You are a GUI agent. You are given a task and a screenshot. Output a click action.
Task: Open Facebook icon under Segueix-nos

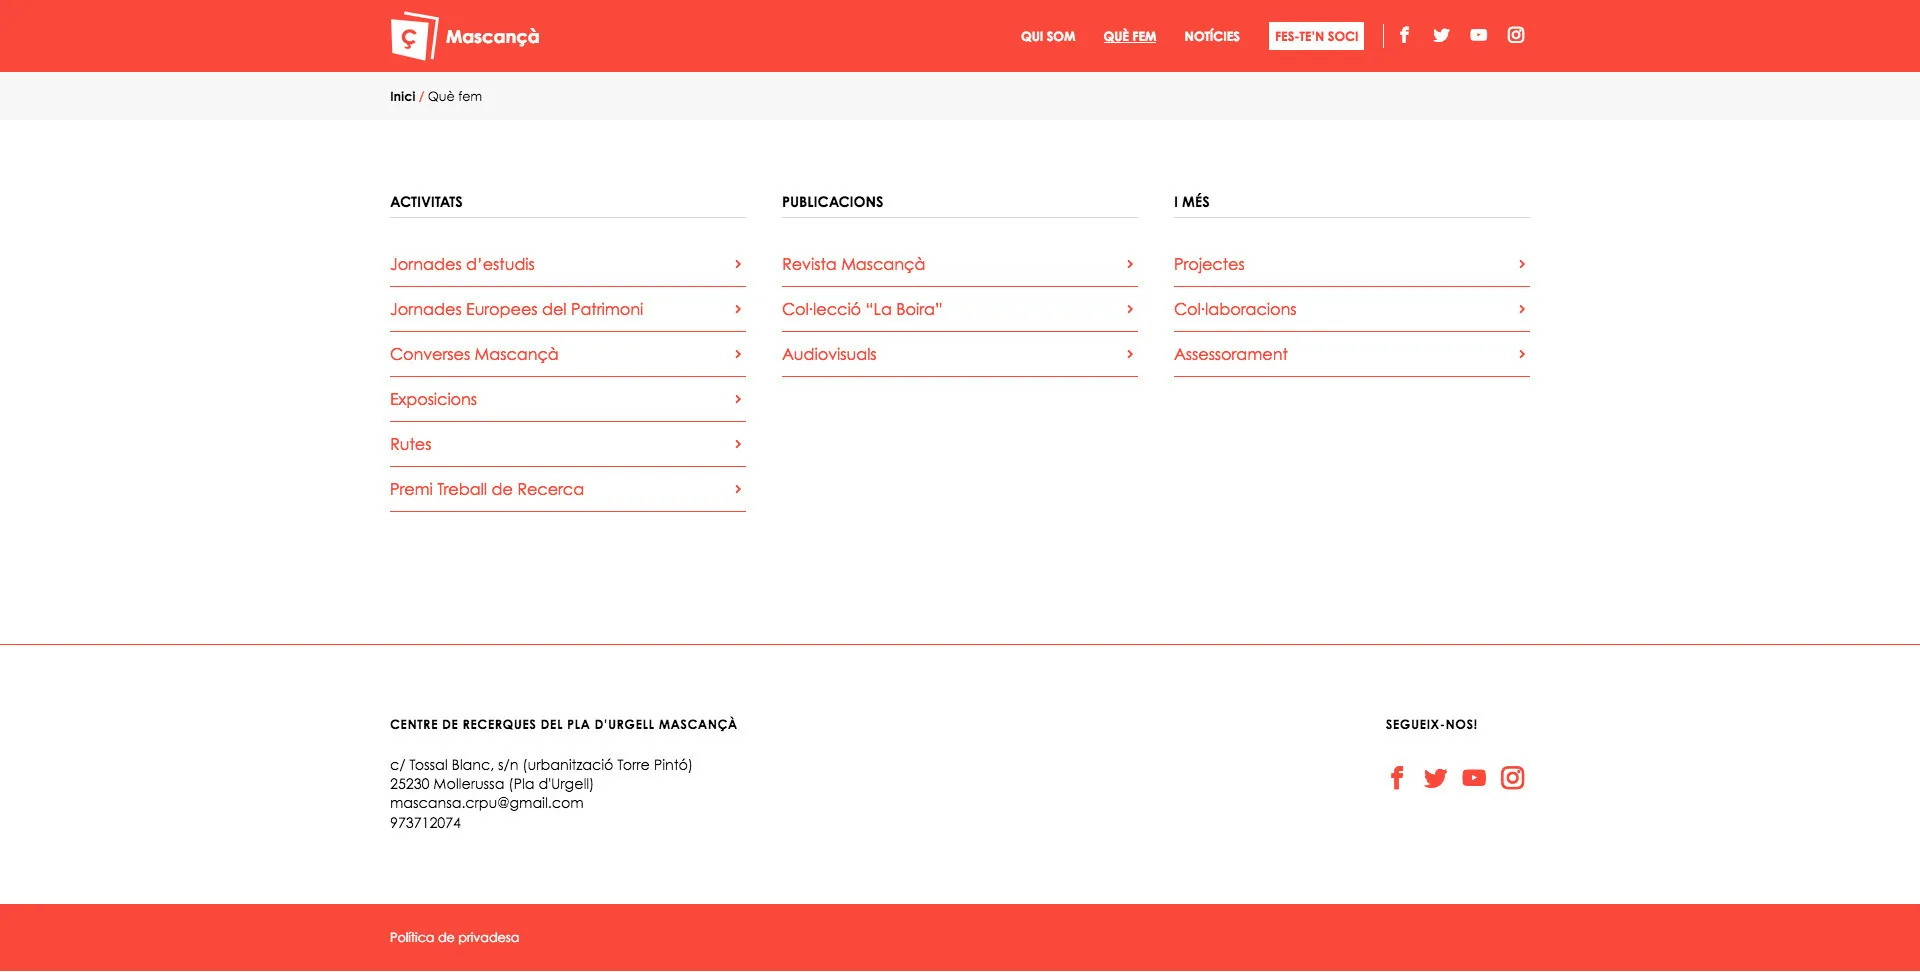pyautogui.click(x=1397, y=778)
